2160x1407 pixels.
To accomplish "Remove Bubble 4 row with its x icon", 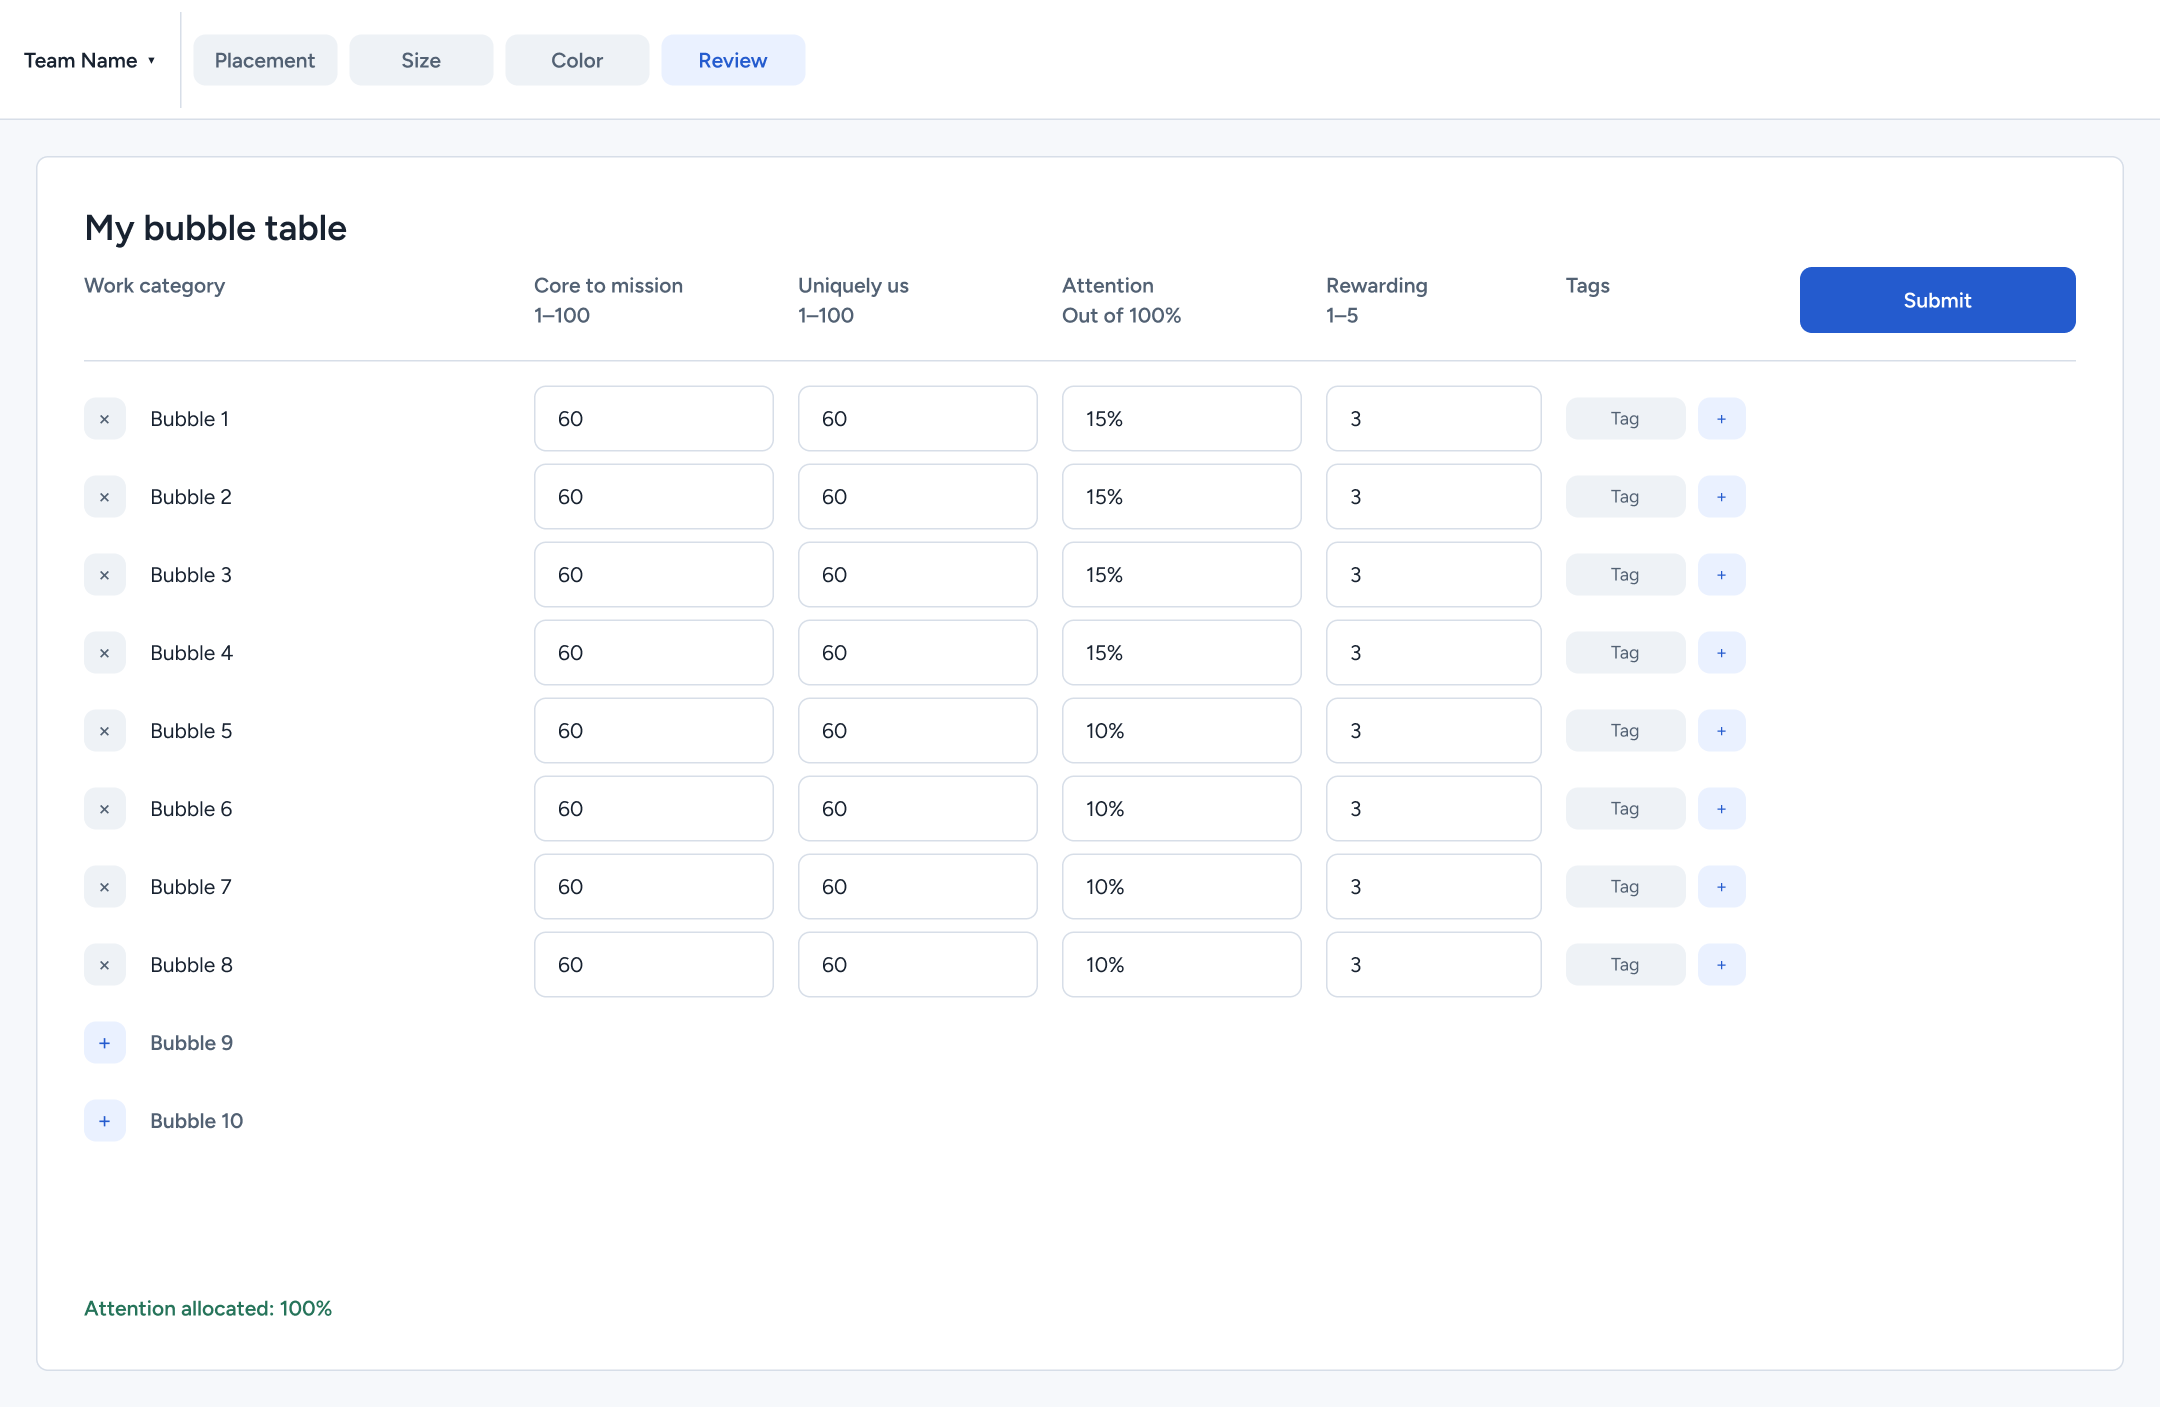I will click(x=105, y=653).
